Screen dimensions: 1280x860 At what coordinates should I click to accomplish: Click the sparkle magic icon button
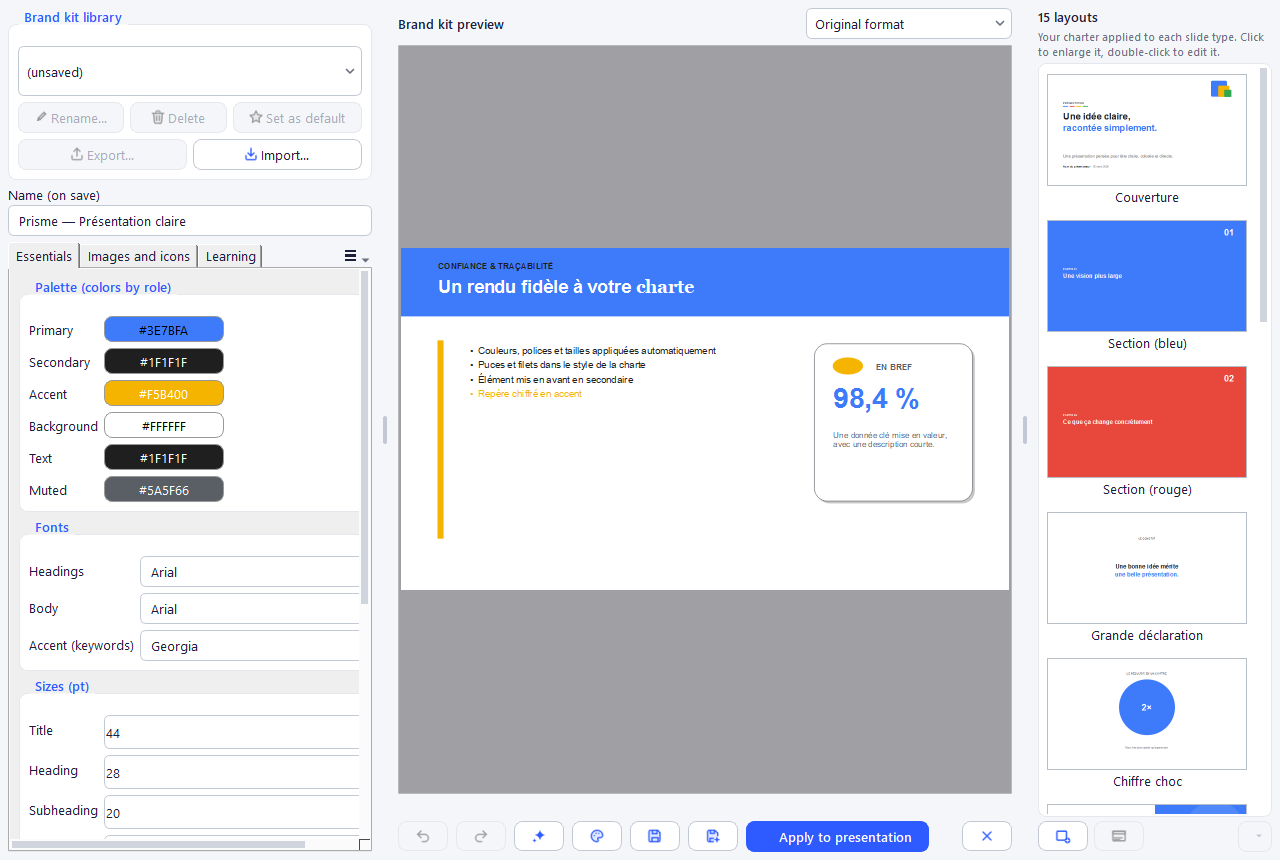pyautogui.click(x=539, y=836)
